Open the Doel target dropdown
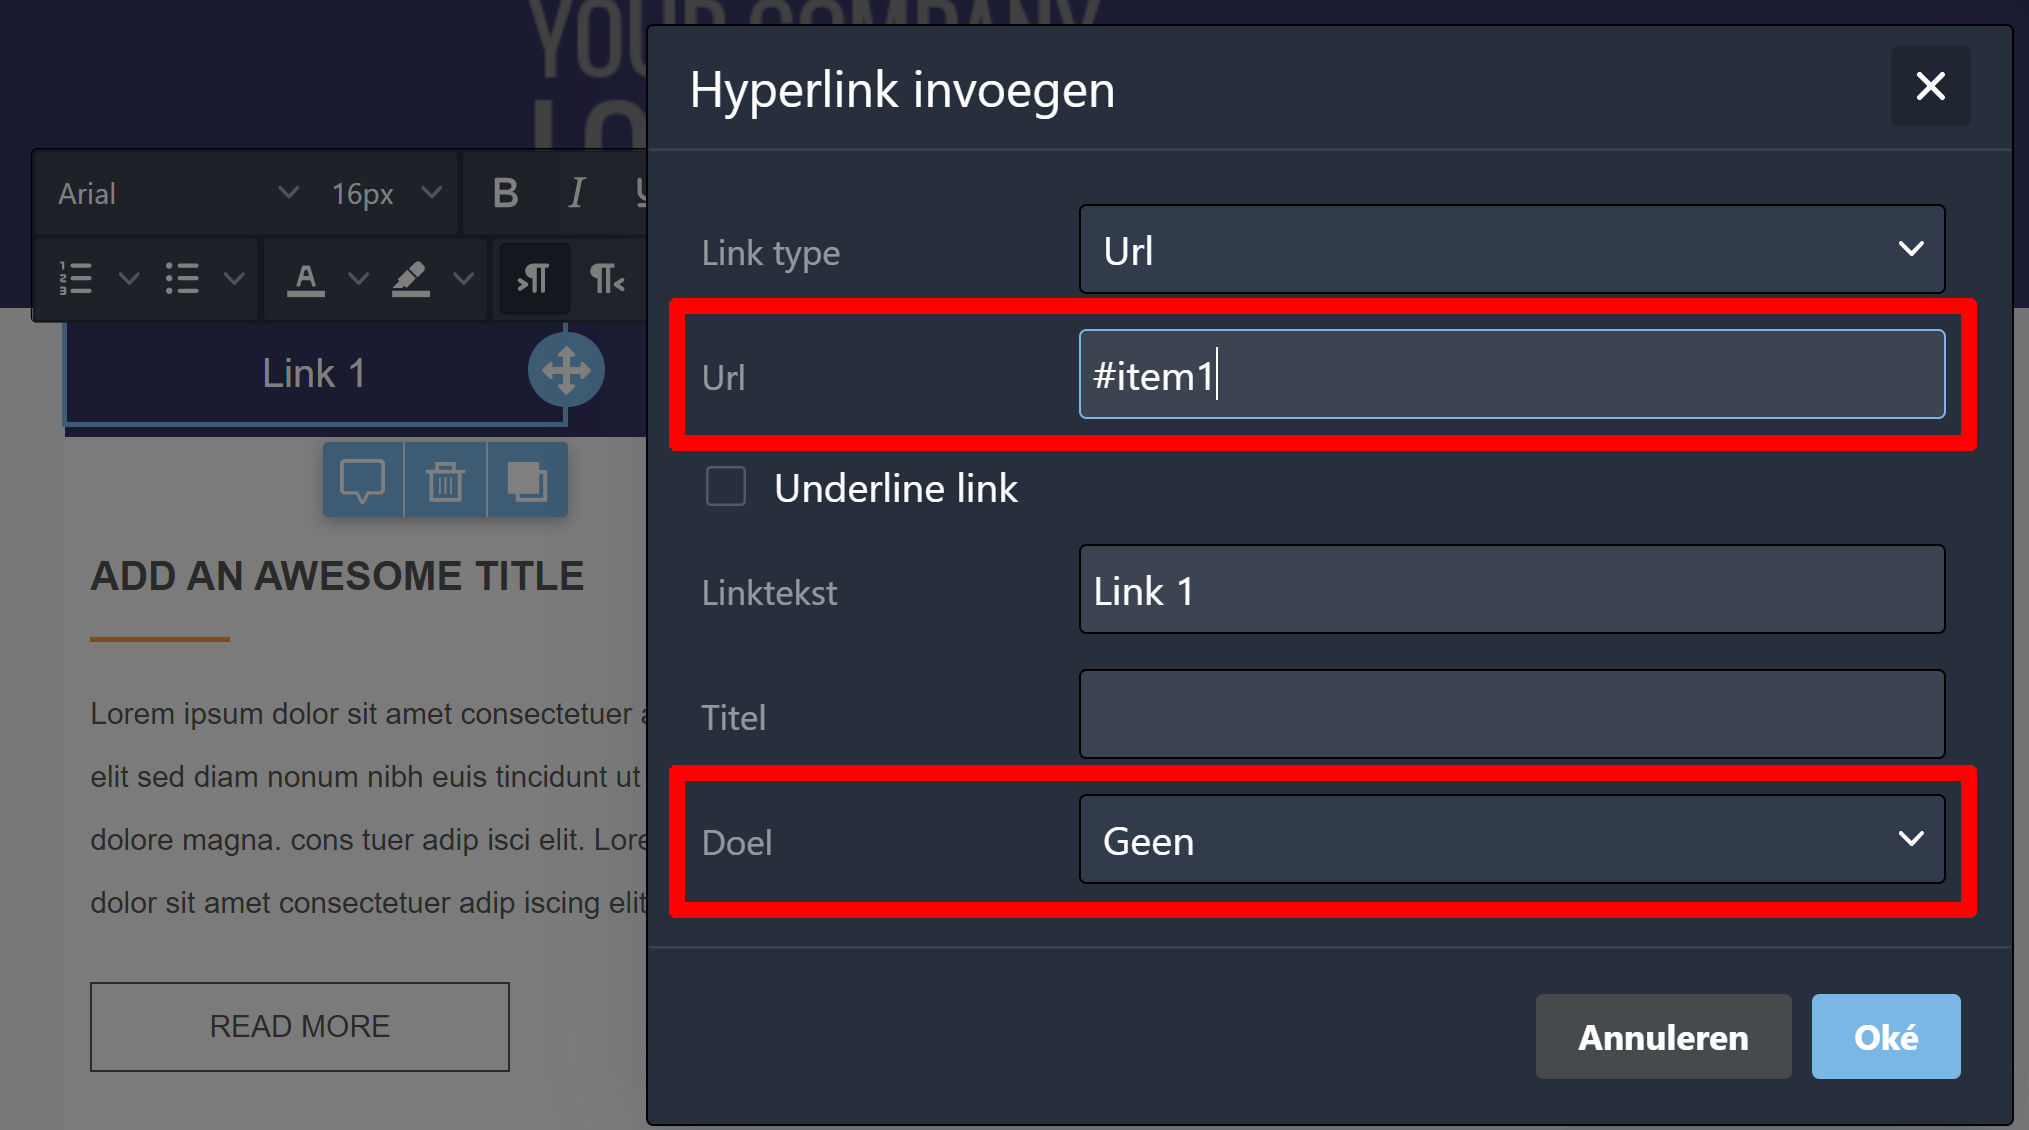Screen dimensions: 2029x1130 (x=1511, y=840)
